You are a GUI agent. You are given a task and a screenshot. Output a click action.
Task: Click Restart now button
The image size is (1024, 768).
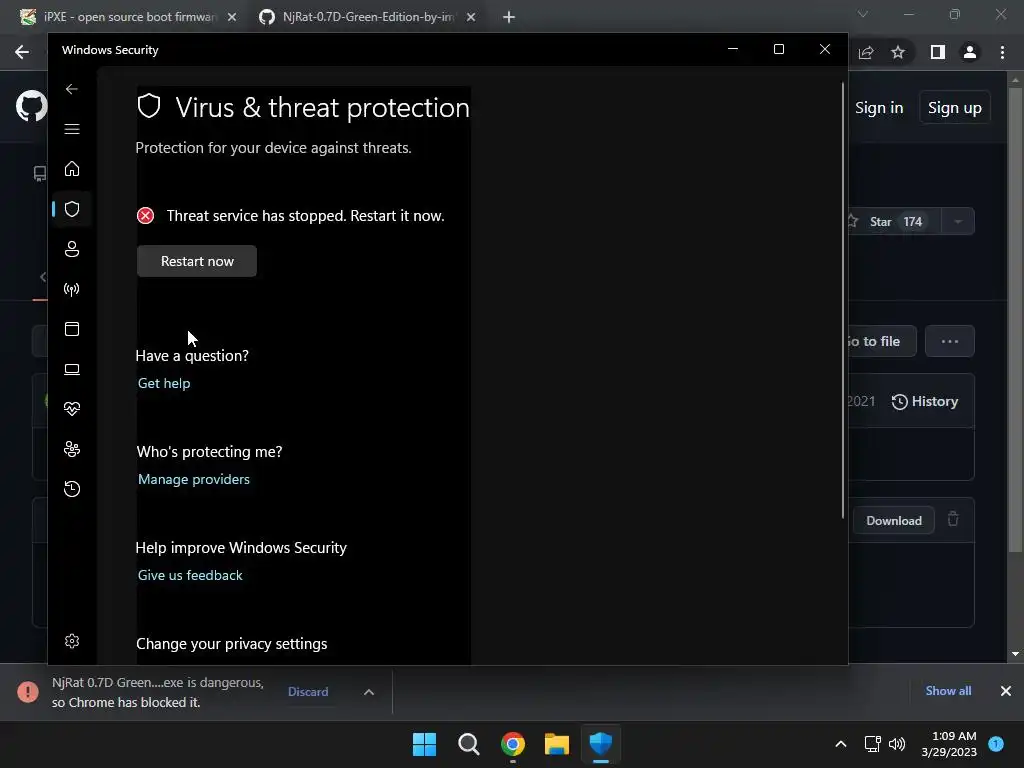tap(197, 261)
